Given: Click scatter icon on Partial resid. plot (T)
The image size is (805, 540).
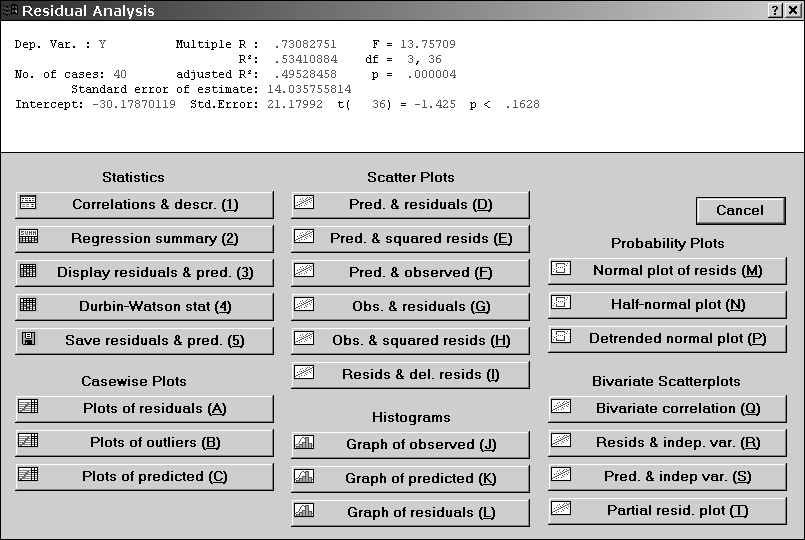Looking at the screenshot, I should coord(561,508).
